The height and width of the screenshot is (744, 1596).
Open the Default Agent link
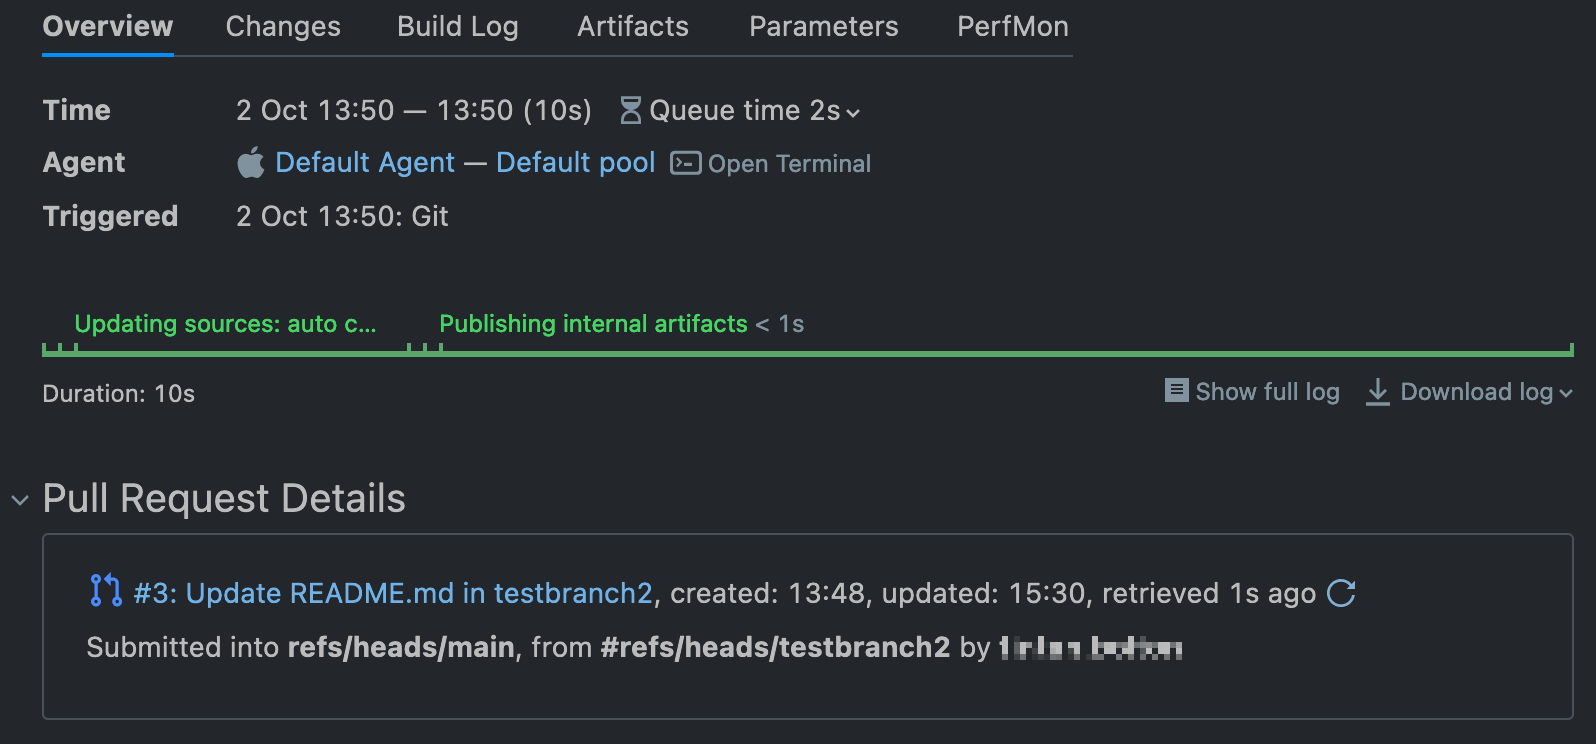364,162
